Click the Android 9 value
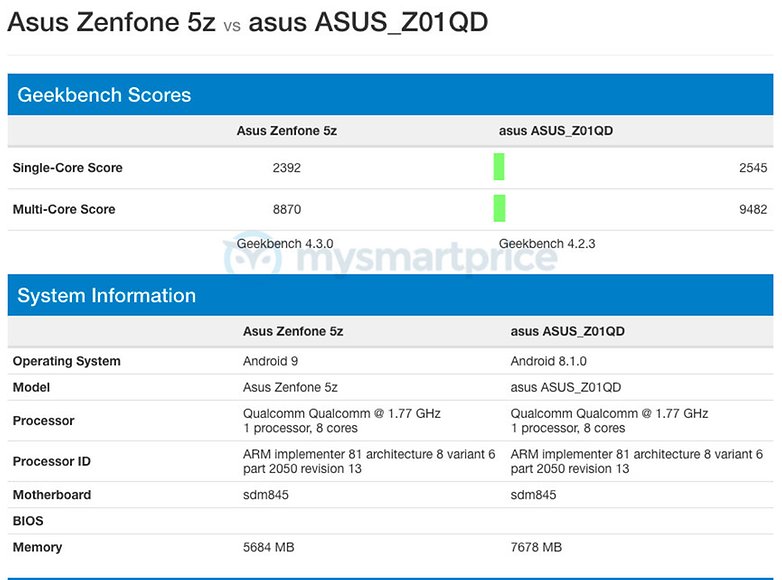The width and height of the screenshot is (782, 580). coord(270,361)
